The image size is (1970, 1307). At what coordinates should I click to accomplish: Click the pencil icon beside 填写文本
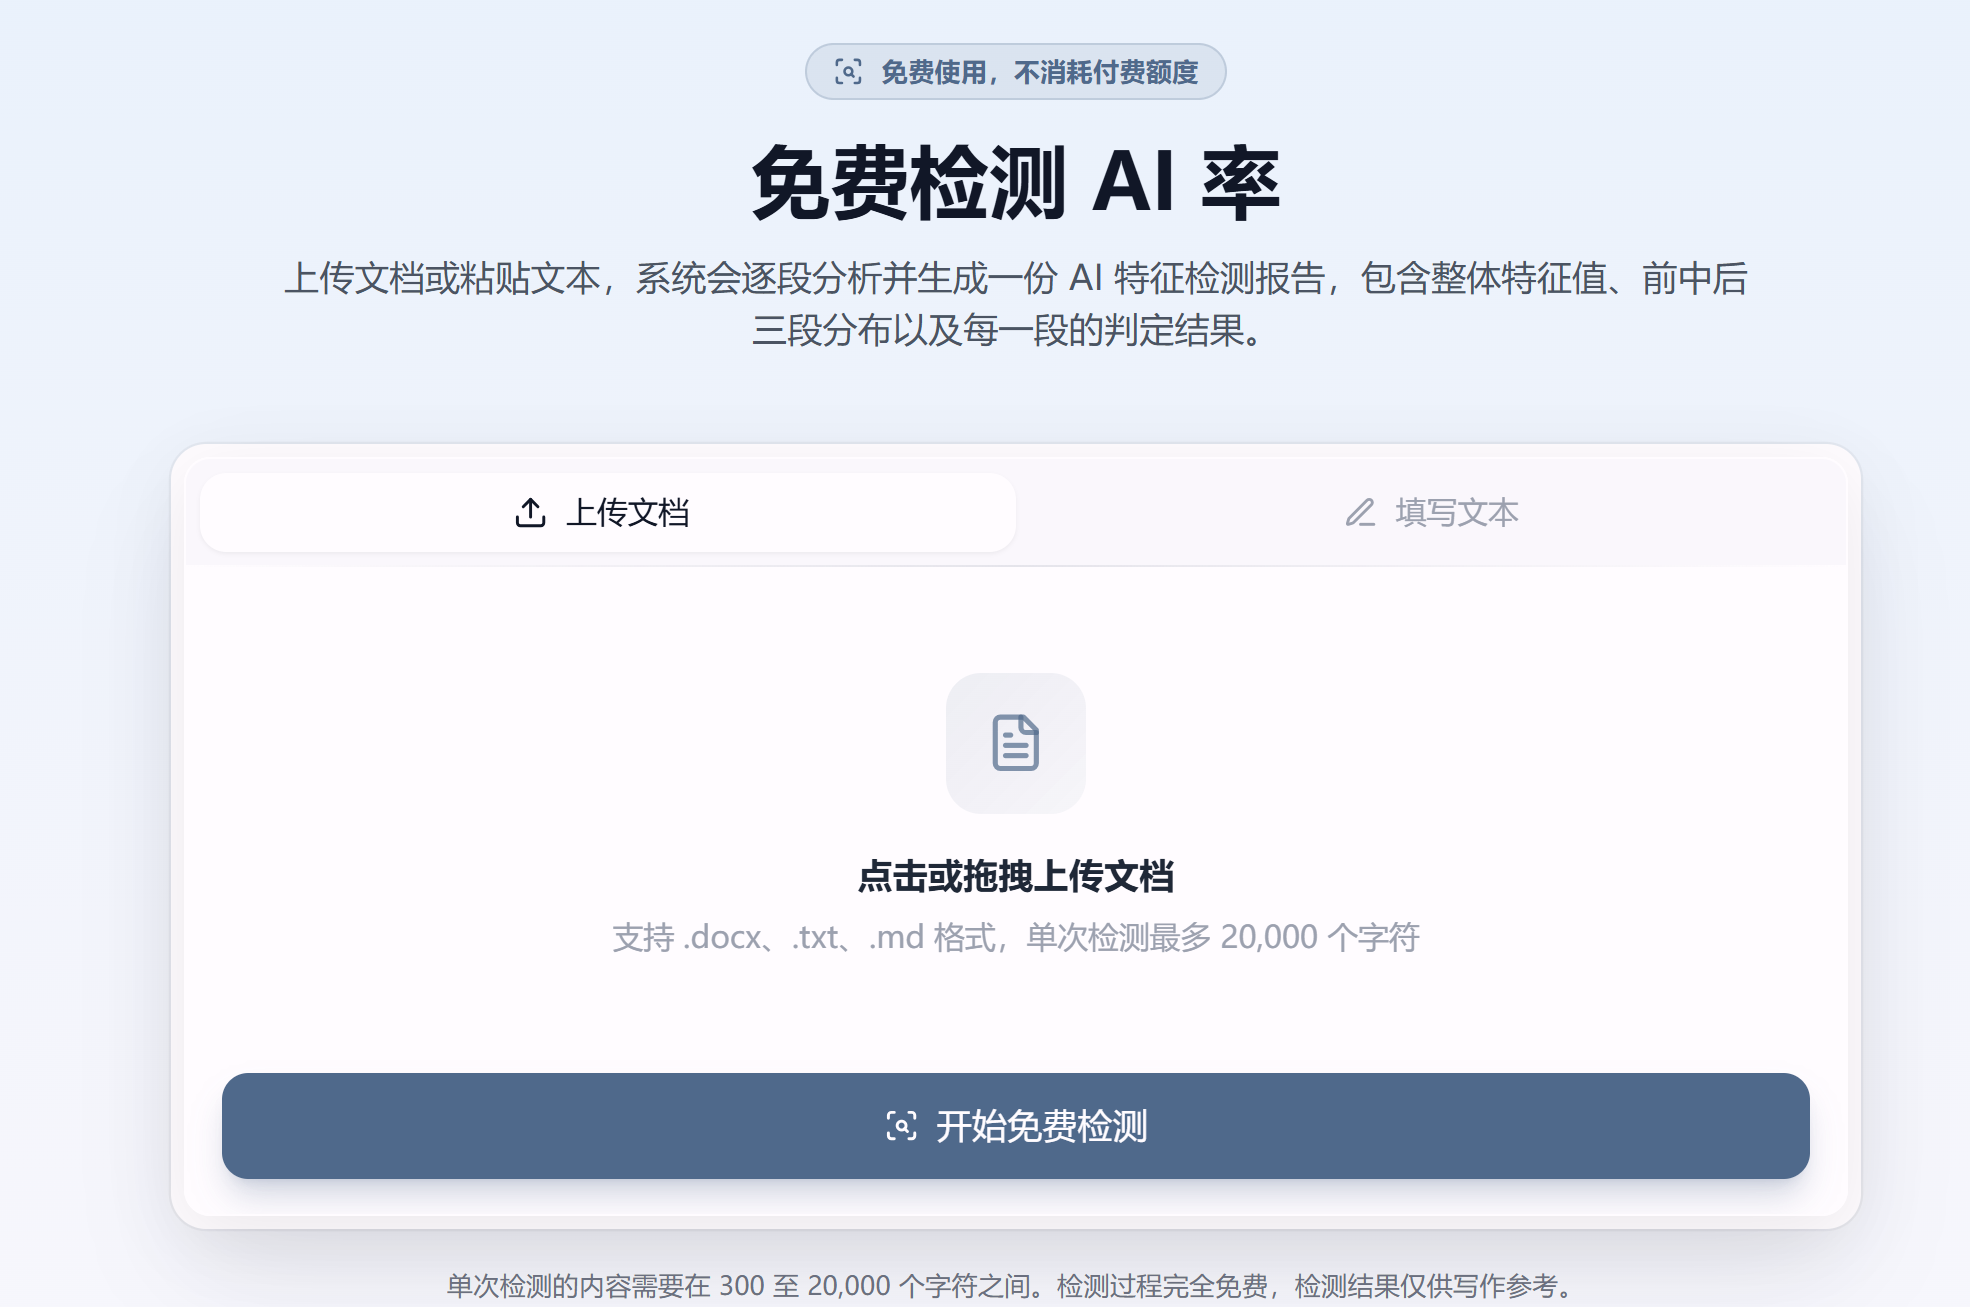point(1360,512)
